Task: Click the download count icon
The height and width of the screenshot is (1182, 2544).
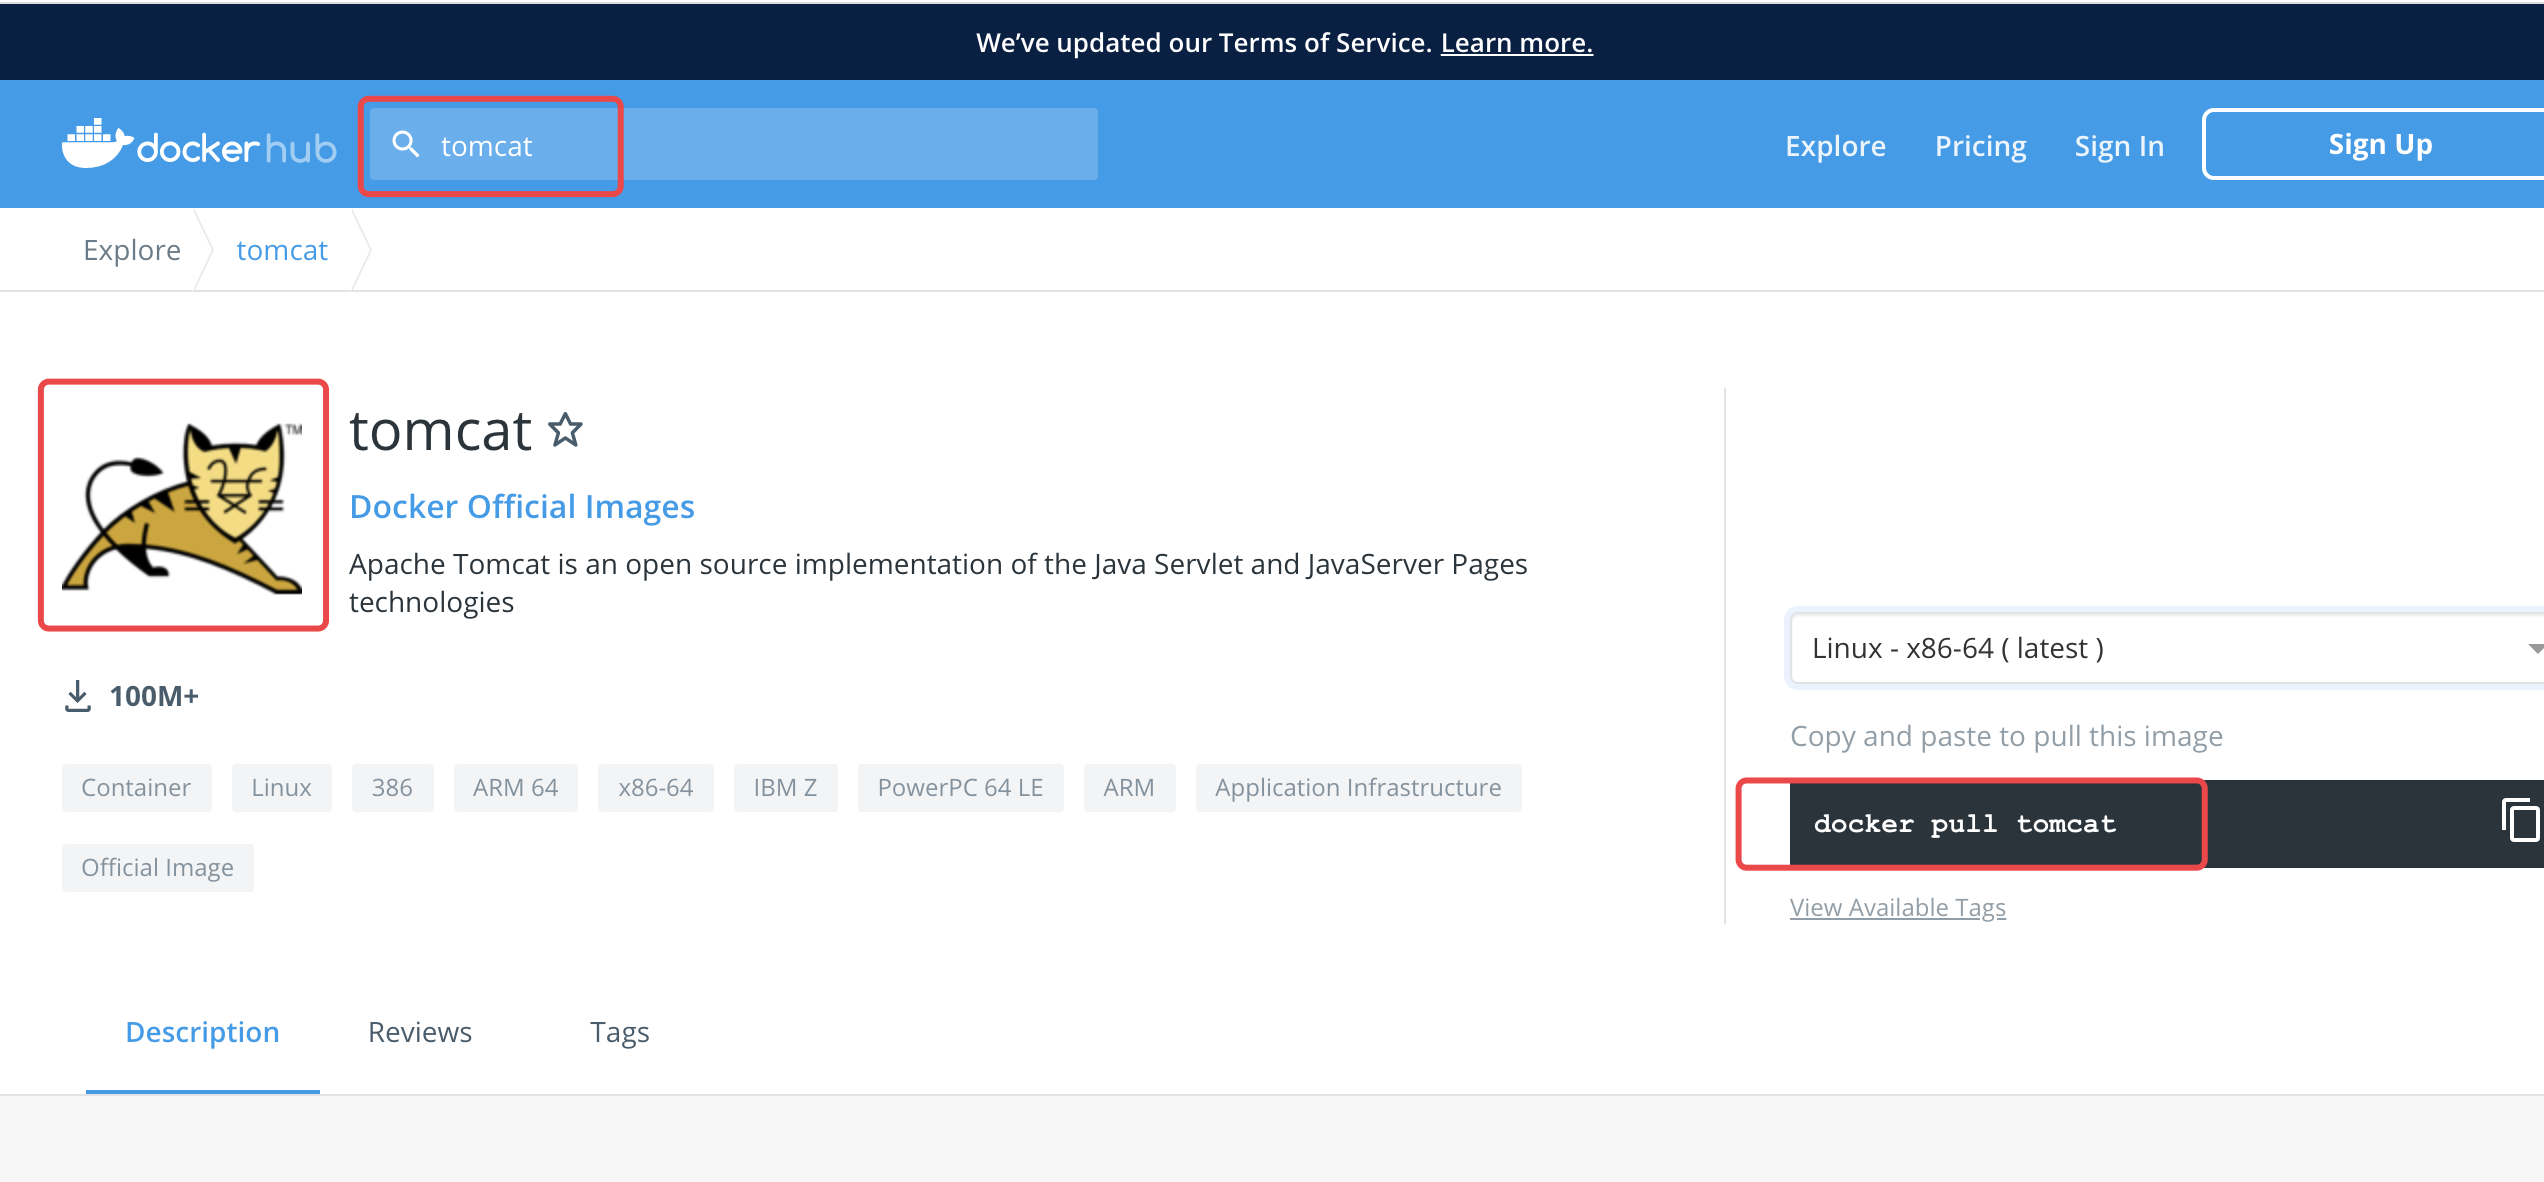Action: coord(77,696)
